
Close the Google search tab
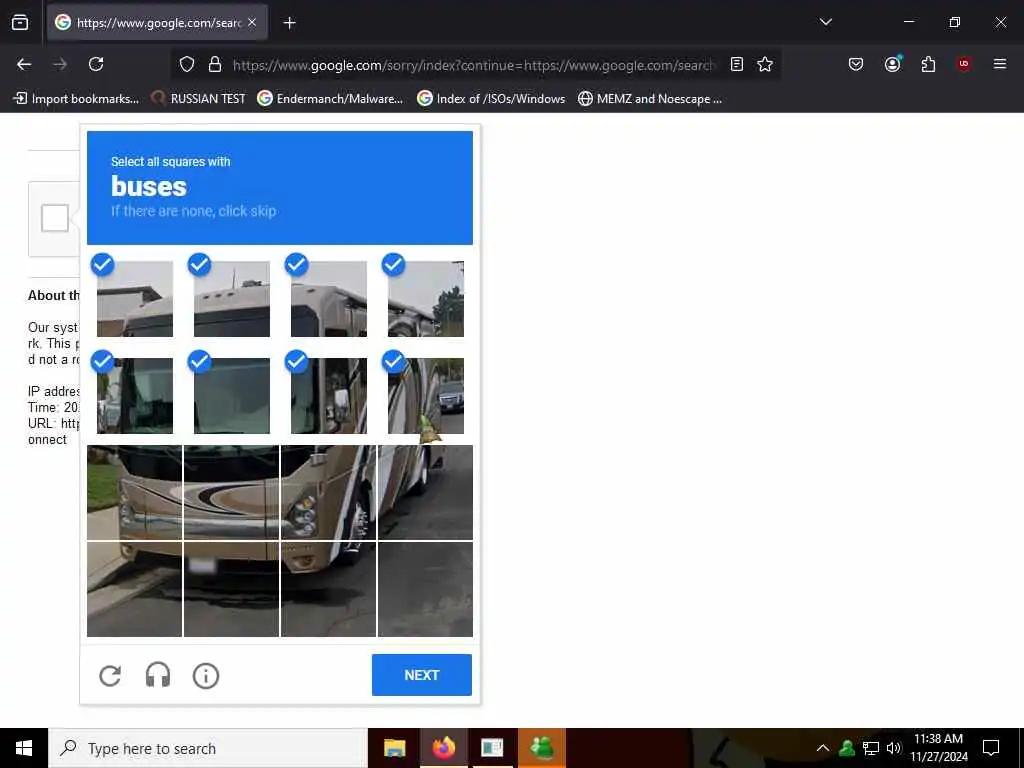point(252,22)
